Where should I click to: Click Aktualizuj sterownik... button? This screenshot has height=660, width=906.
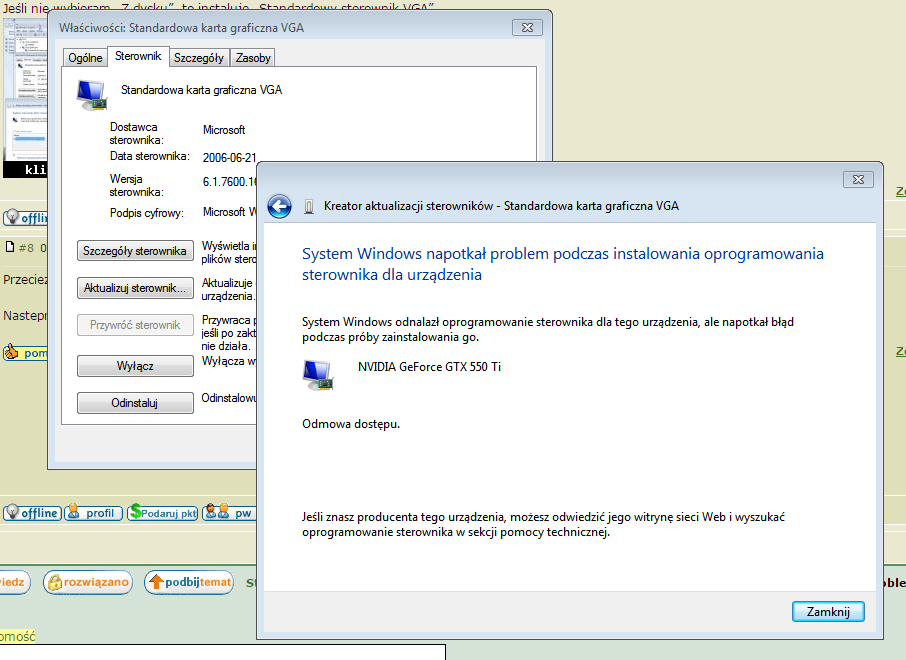click(135, 288)
